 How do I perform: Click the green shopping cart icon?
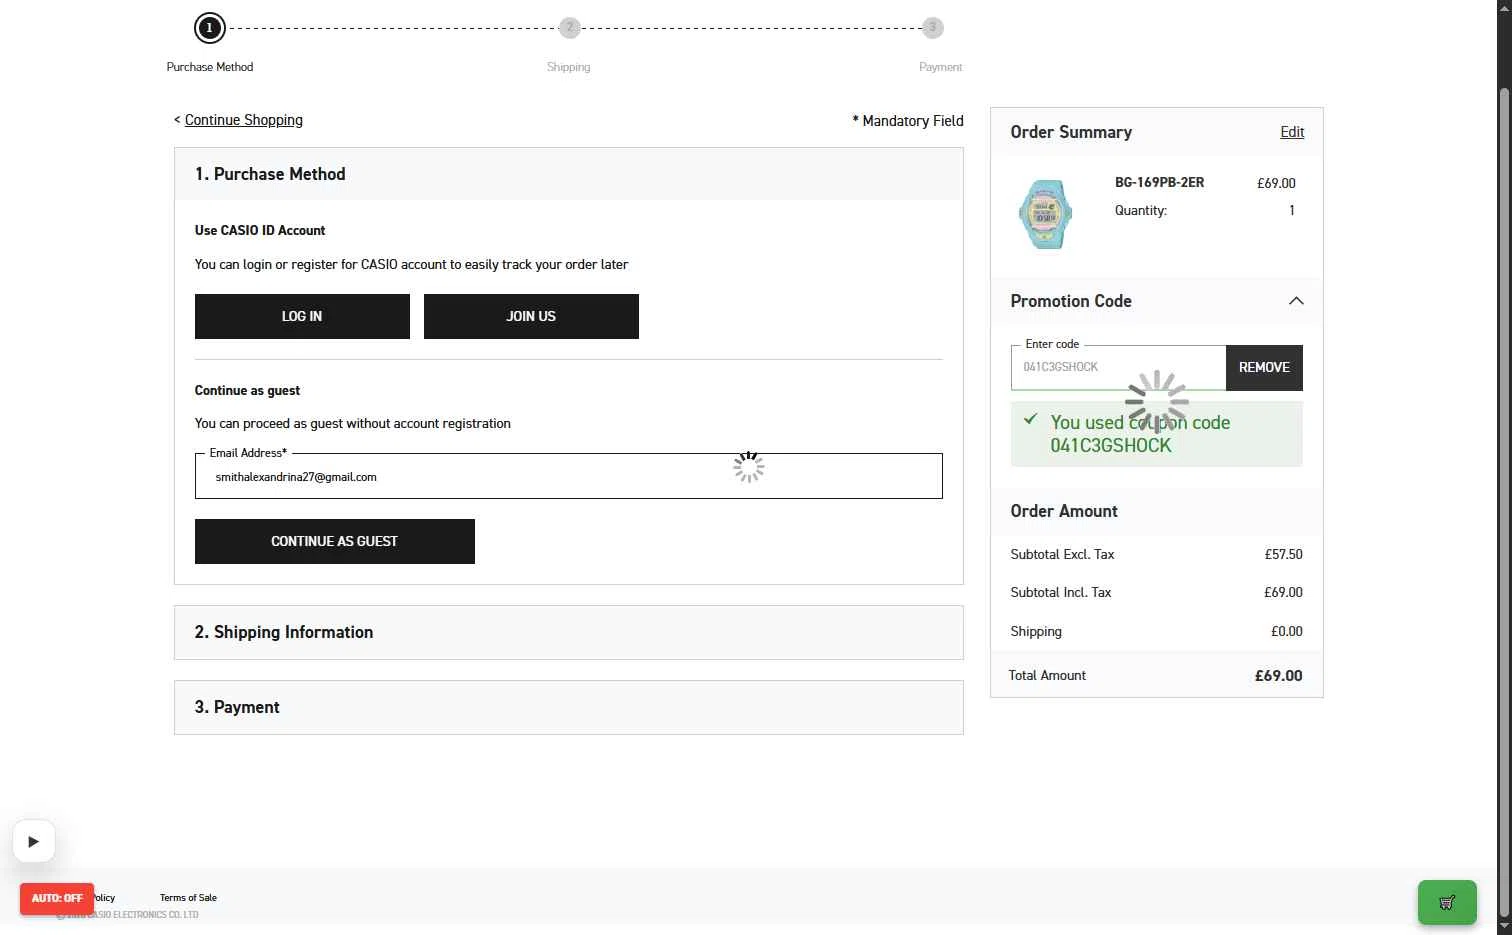[x=1447, y=902]
